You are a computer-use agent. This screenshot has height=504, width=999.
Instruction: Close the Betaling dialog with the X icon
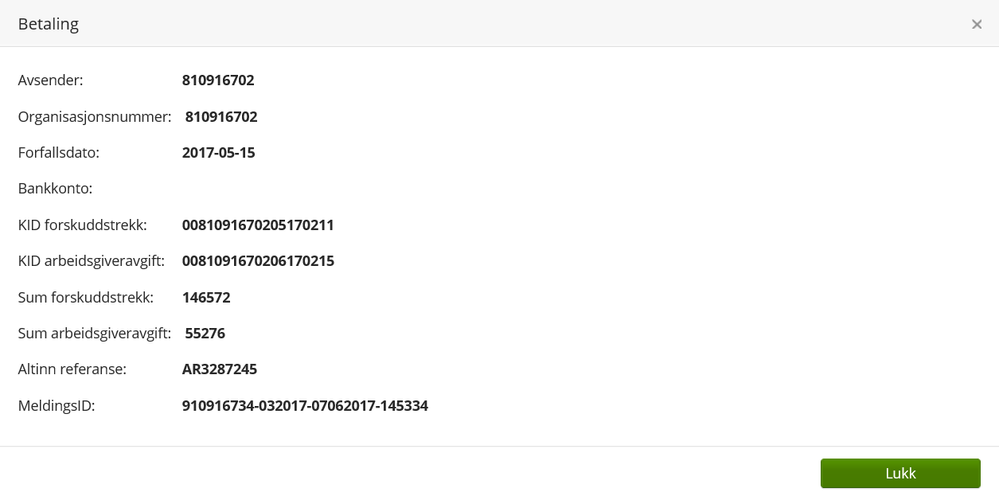coord(977,24)
